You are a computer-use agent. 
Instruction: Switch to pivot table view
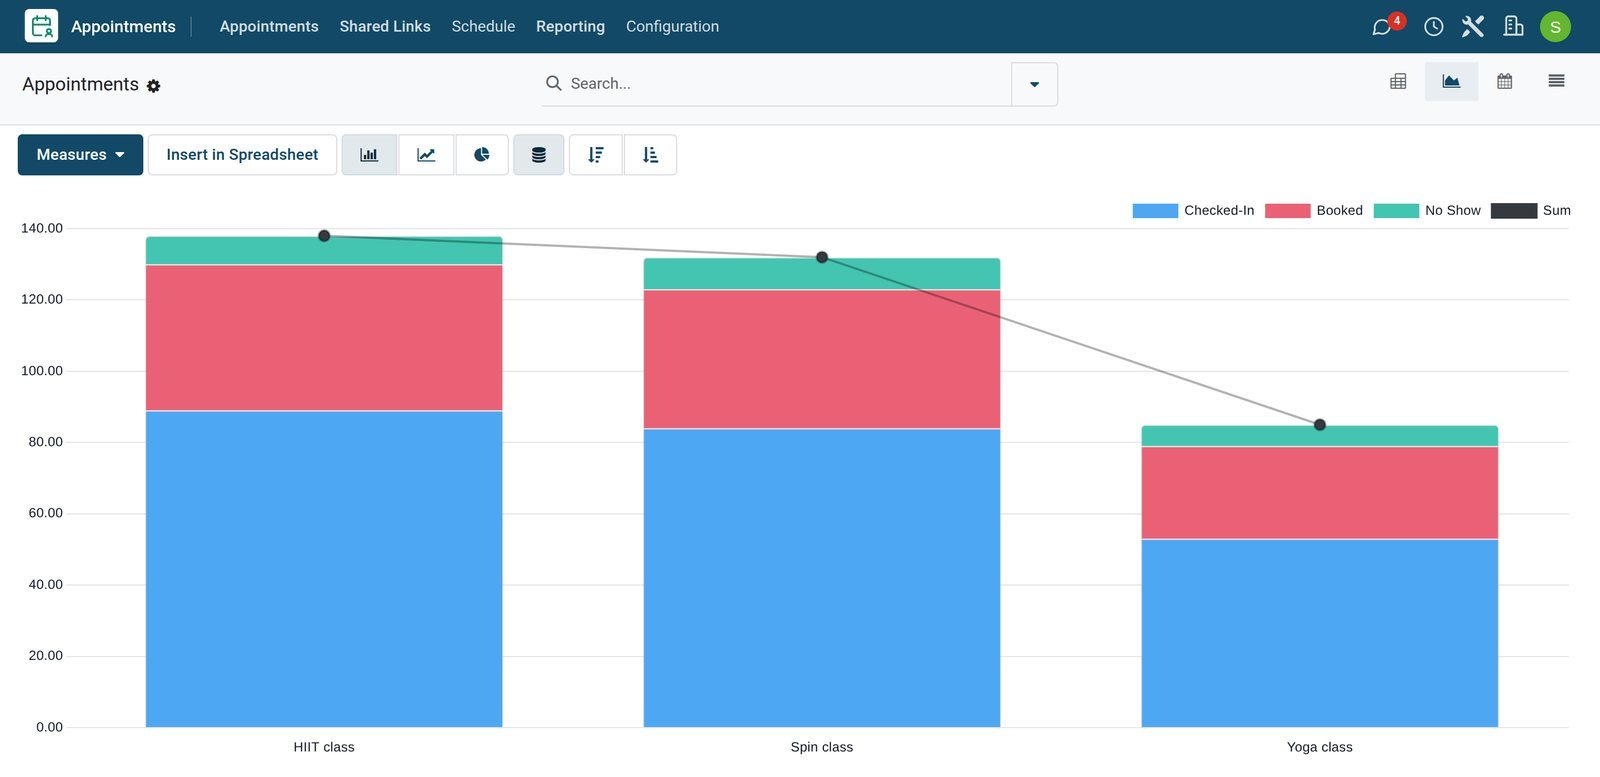pos(1398,82)
